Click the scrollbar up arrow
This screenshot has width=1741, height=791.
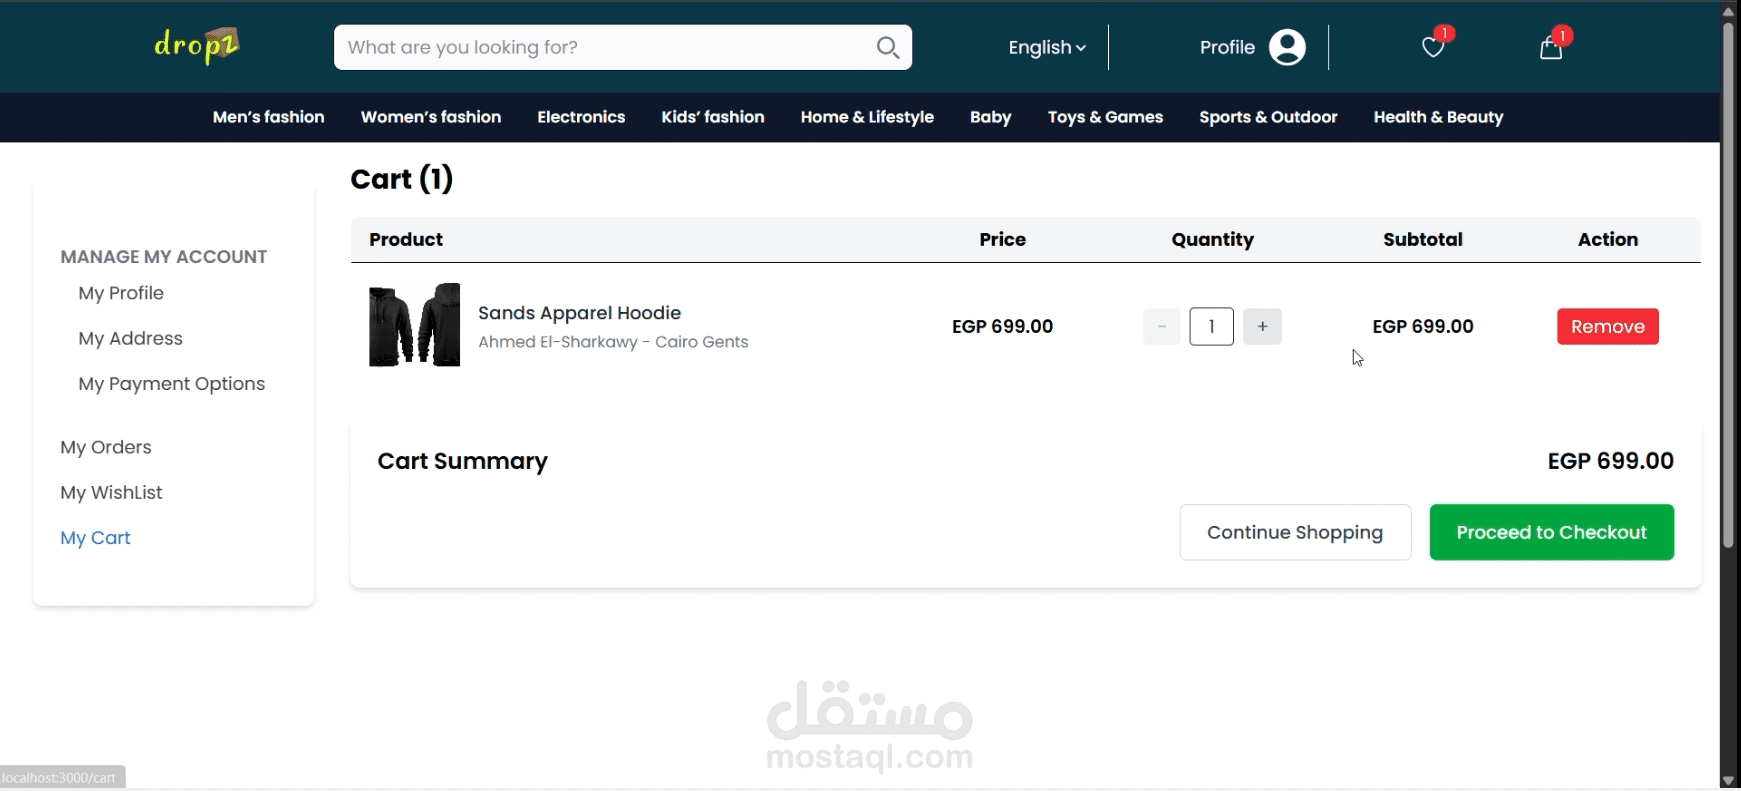1728,10
